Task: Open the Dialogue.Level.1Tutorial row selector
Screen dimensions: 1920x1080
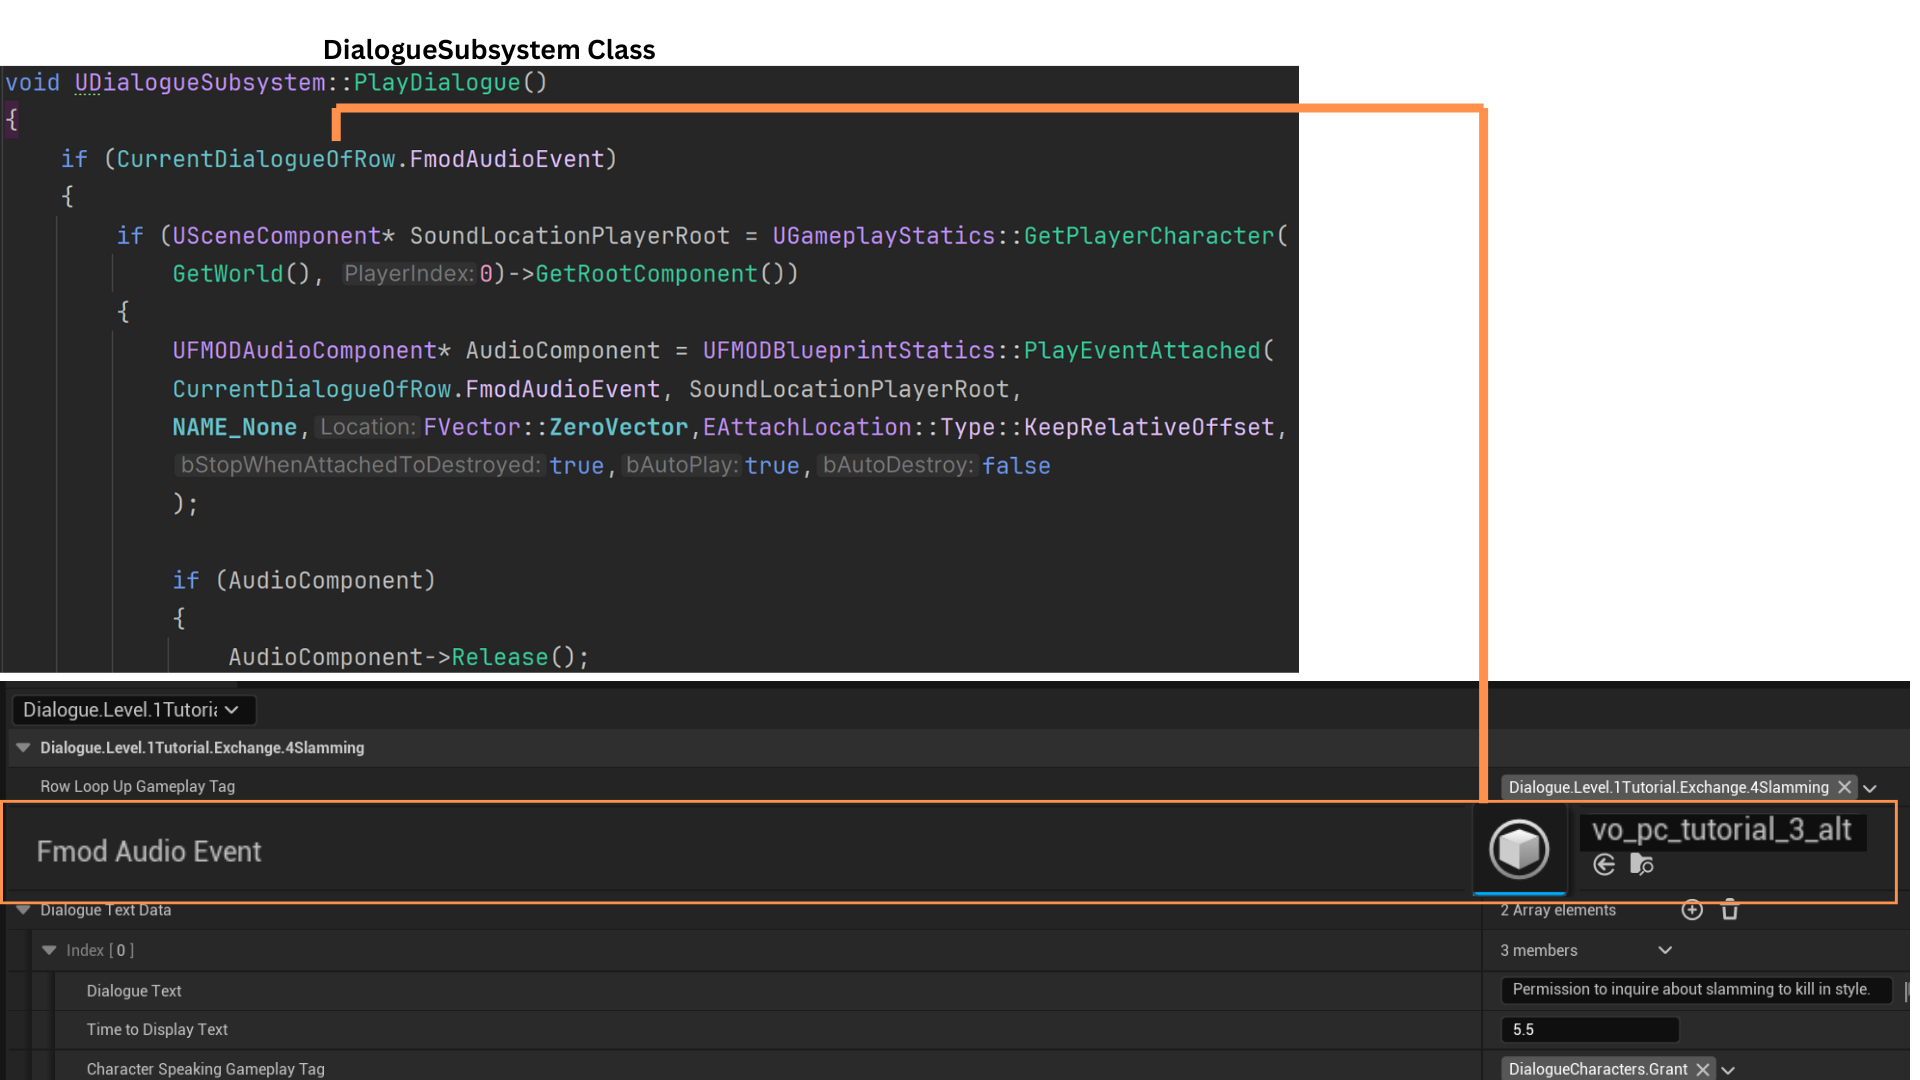Action: click(133, 710)
